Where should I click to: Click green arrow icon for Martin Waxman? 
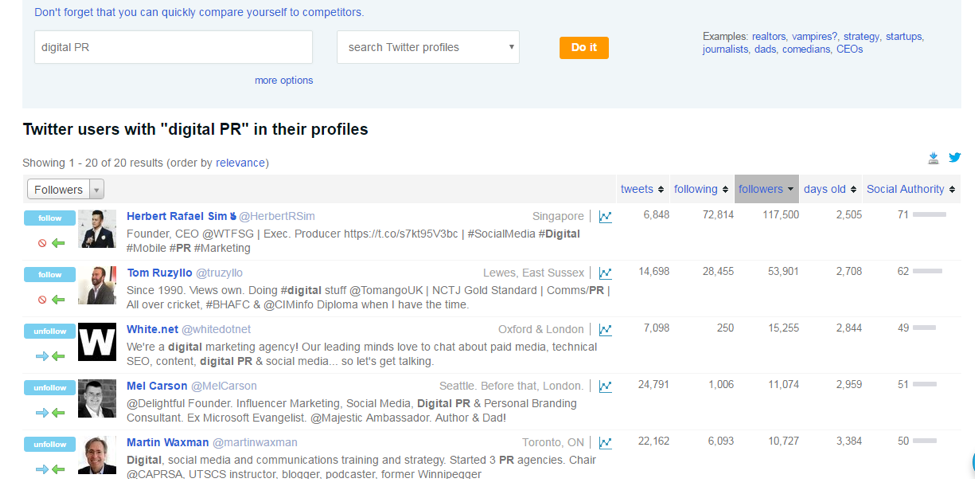pos(58,470)
